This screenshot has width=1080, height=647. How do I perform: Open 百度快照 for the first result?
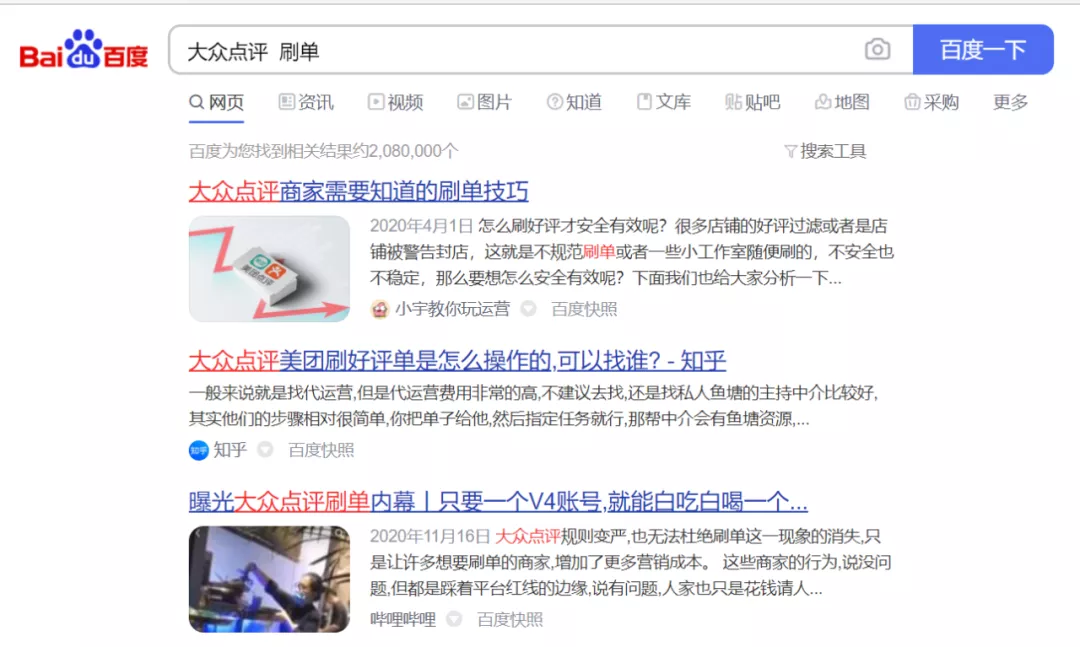pos(584,309)
